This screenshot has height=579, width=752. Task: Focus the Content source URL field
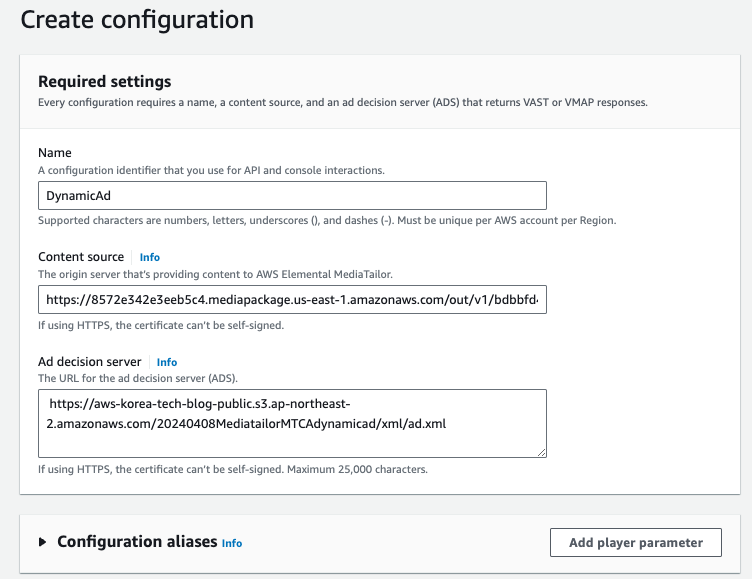coord(292,299)
